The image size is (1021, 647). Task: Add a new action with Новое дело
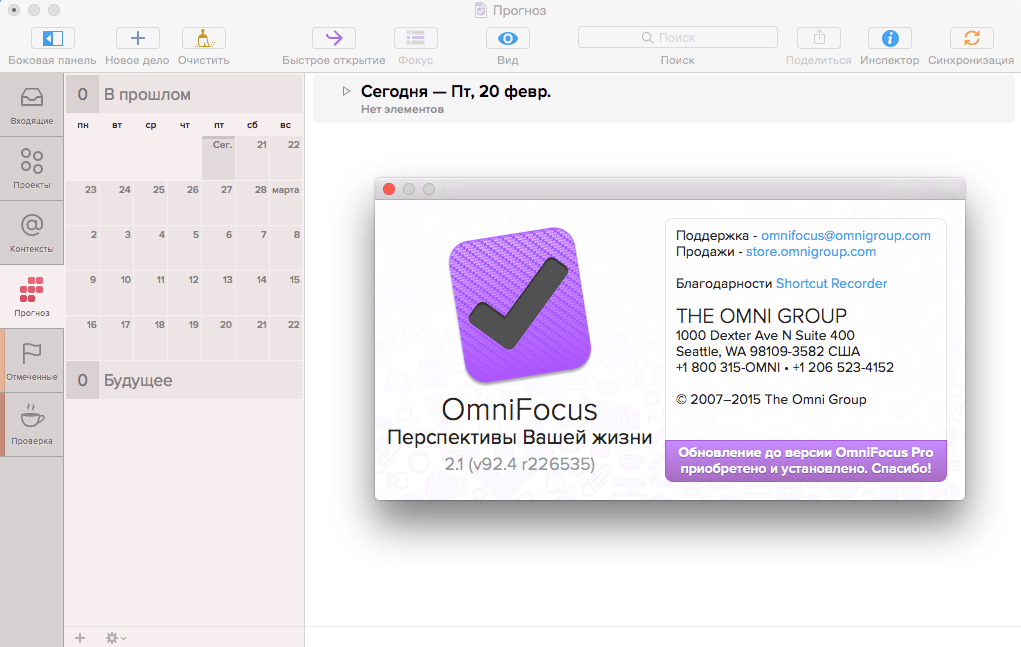coord(137,38)
